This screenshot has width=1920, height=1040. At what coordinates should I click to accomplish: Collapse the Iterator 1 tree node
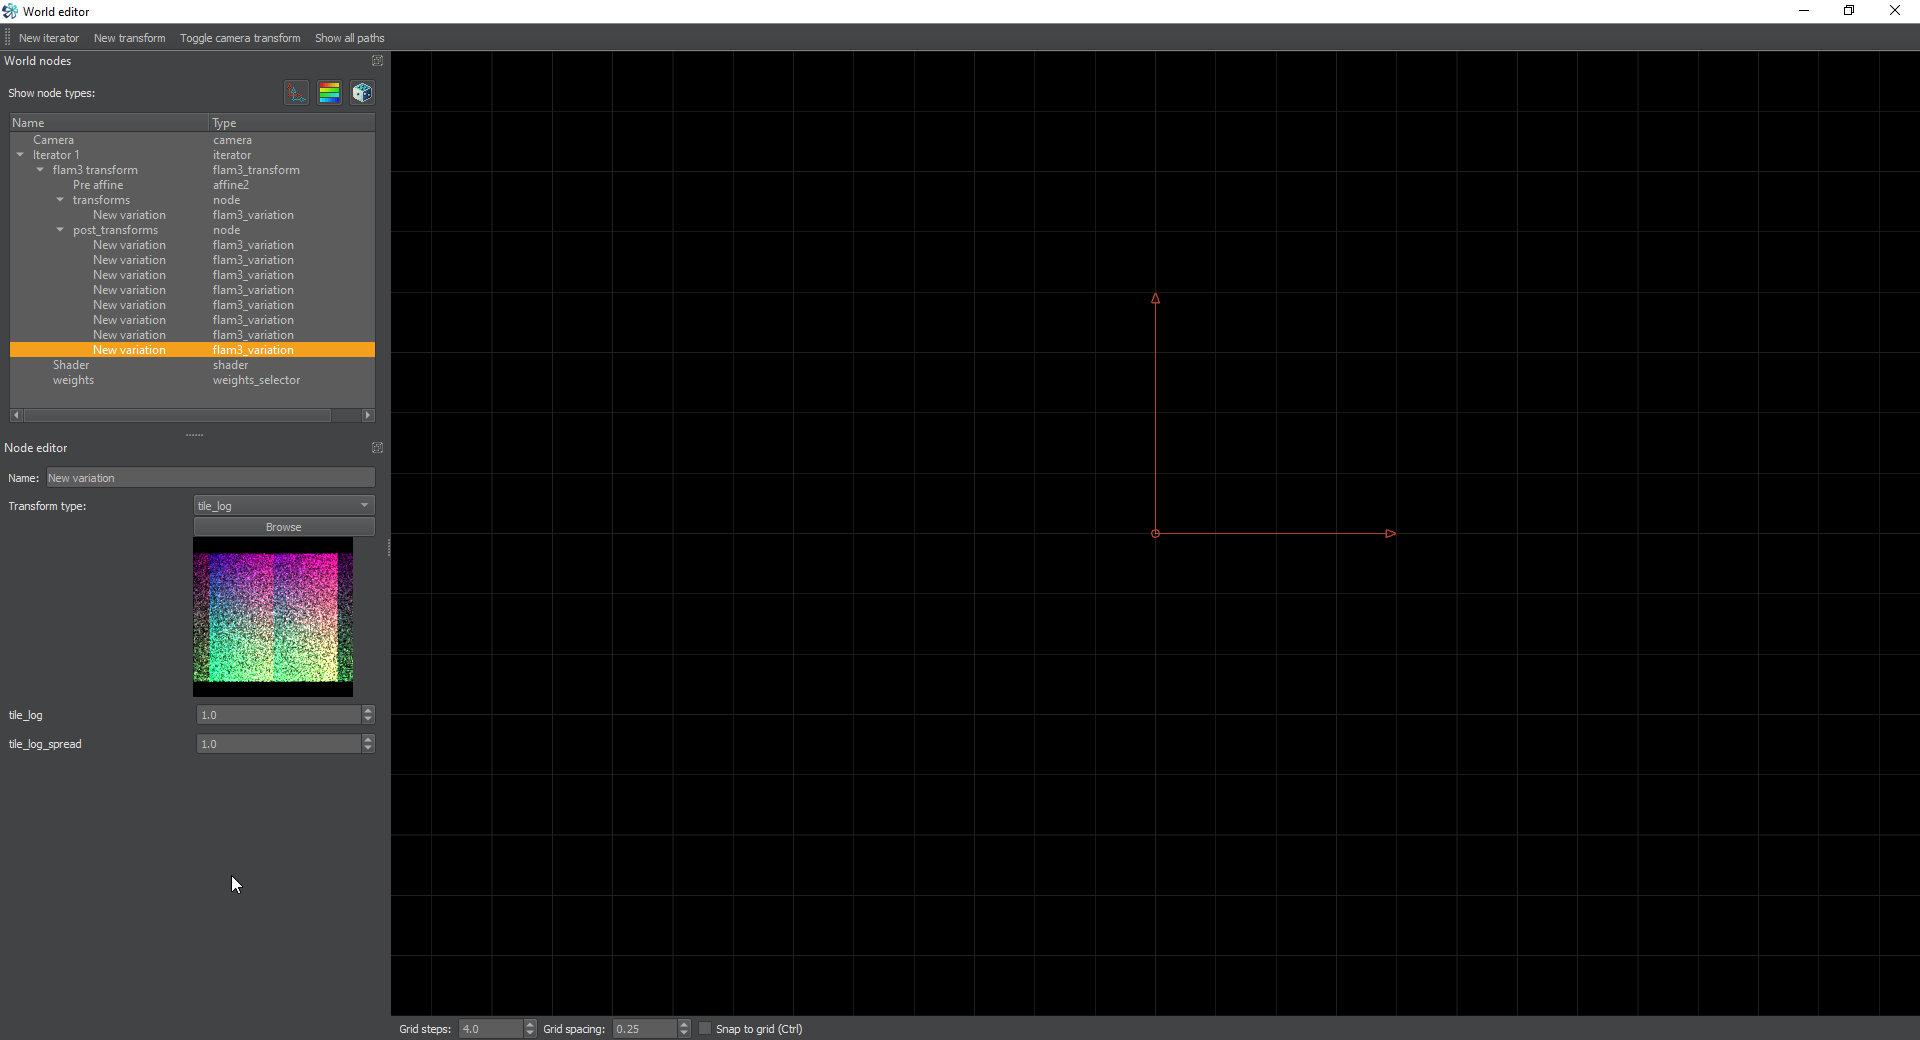click(20, 155)
